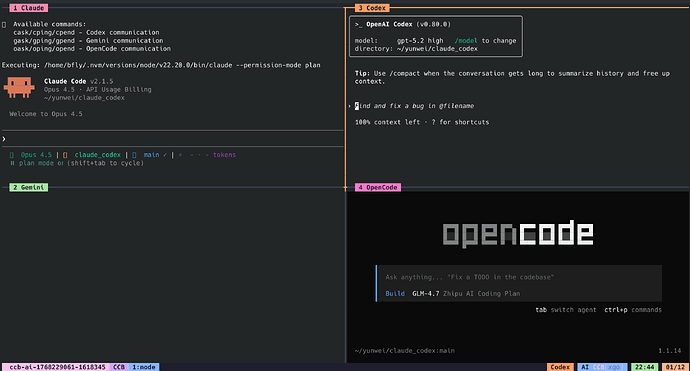Click orange 'Codex' segment in status bar

560,367
